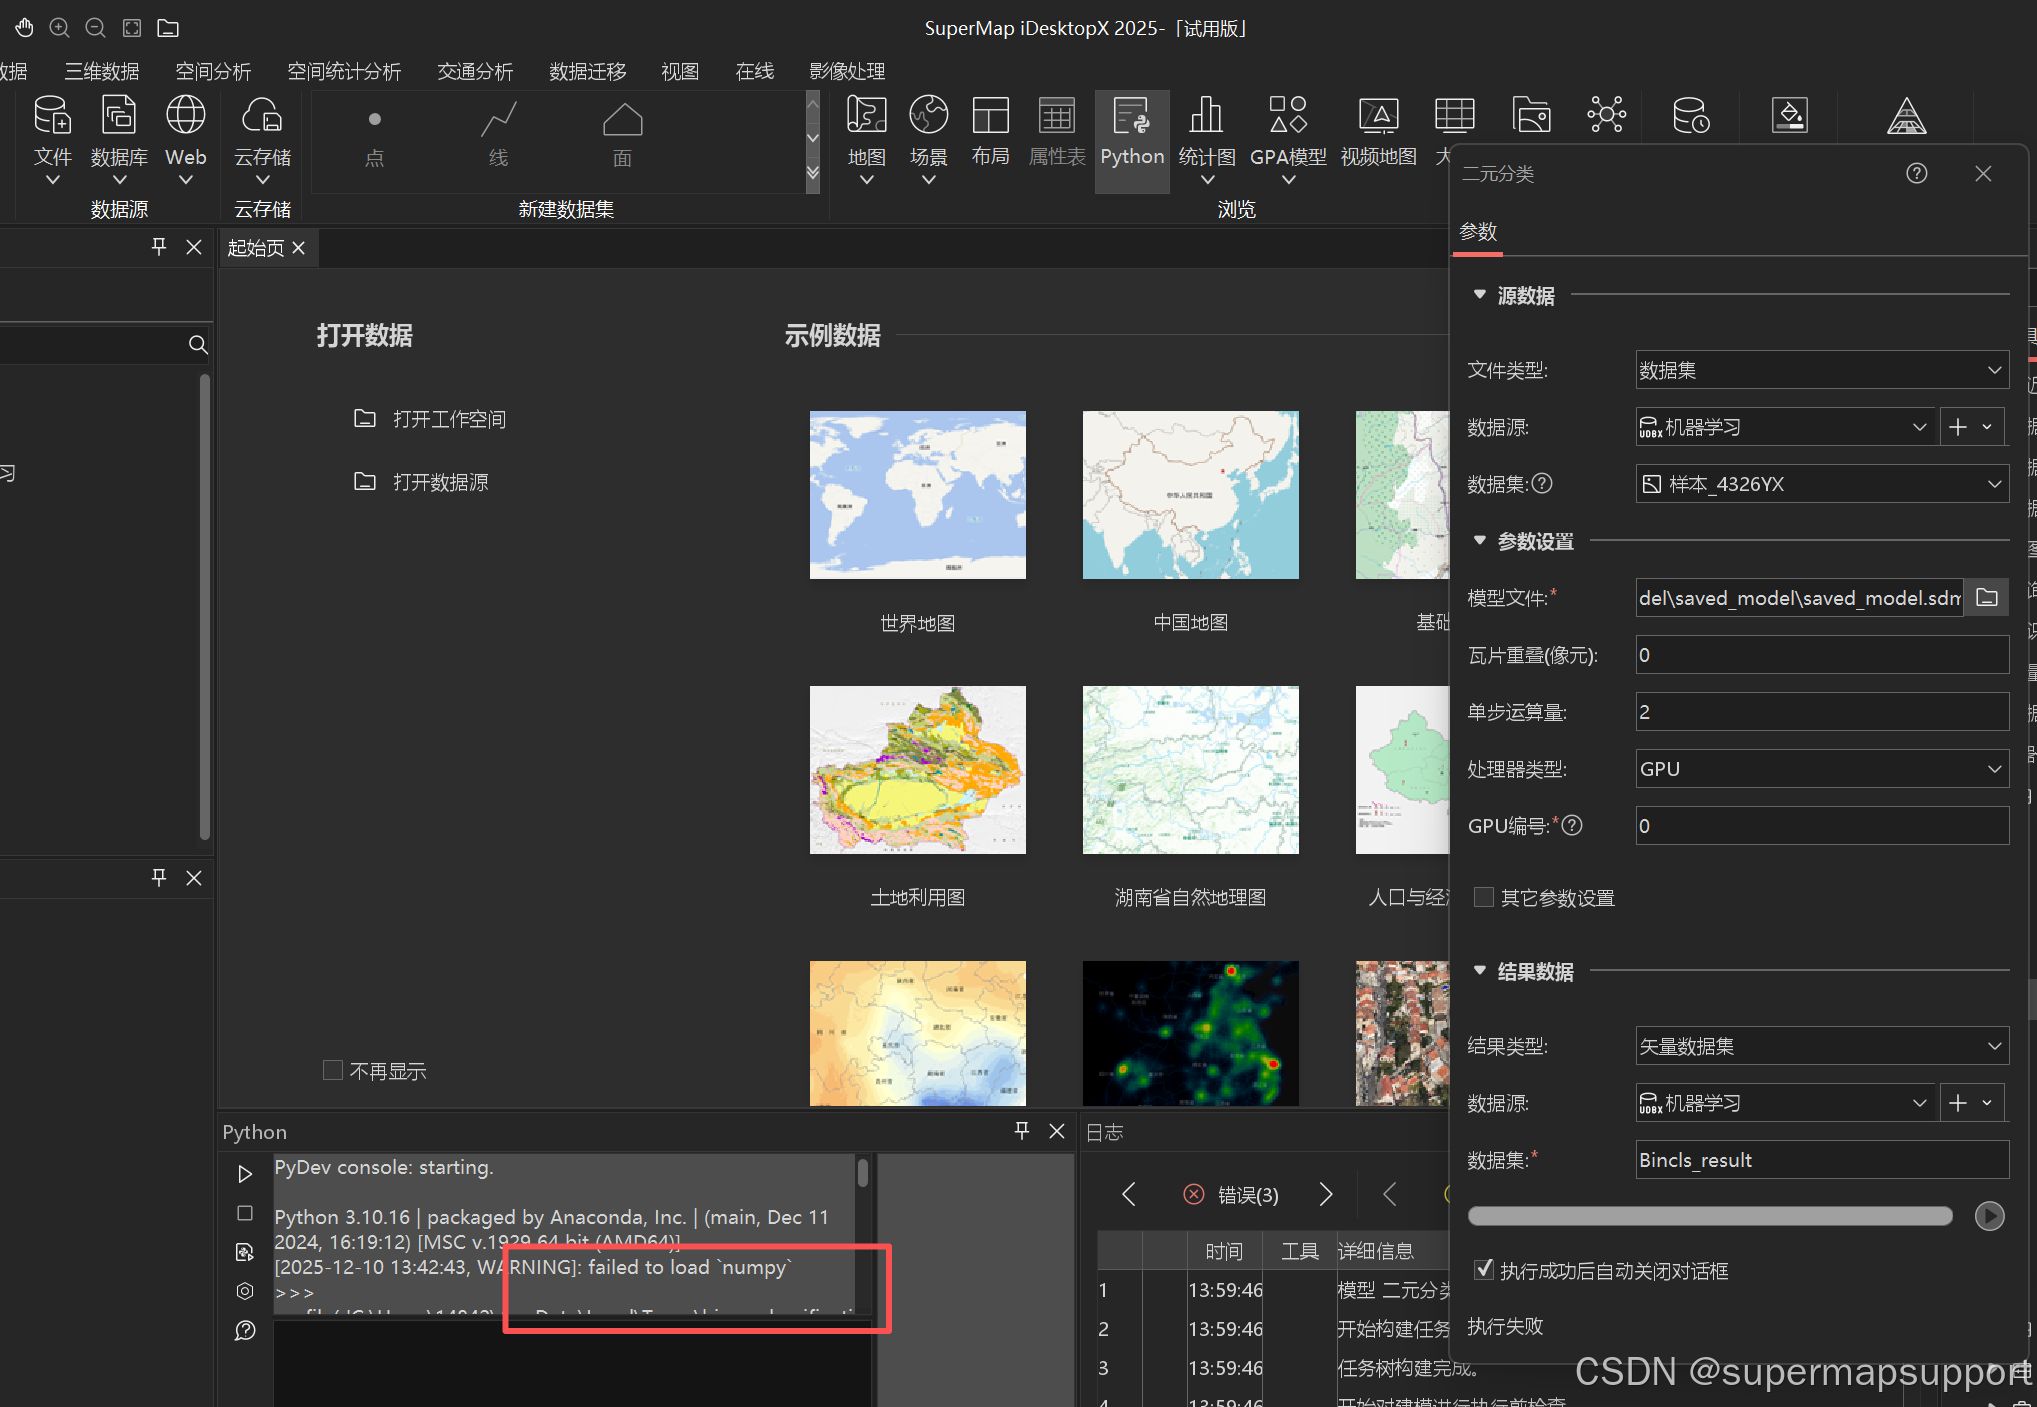Click 打开工作空间 to open a workspace
The width and height of the screenshot is (2037, 1407).
[x=449, y=419]
